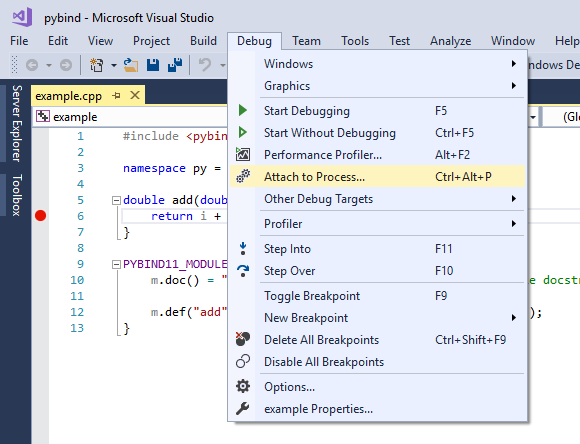Remove the red breakpoint on line 6
This screenshot has width=580, height=444.
(x=40, y=216)
